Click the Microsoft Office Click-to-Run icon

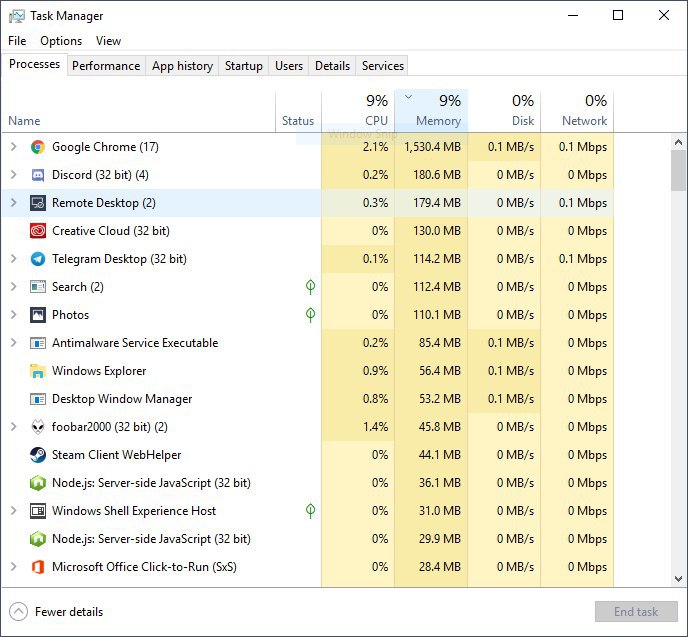38,567
